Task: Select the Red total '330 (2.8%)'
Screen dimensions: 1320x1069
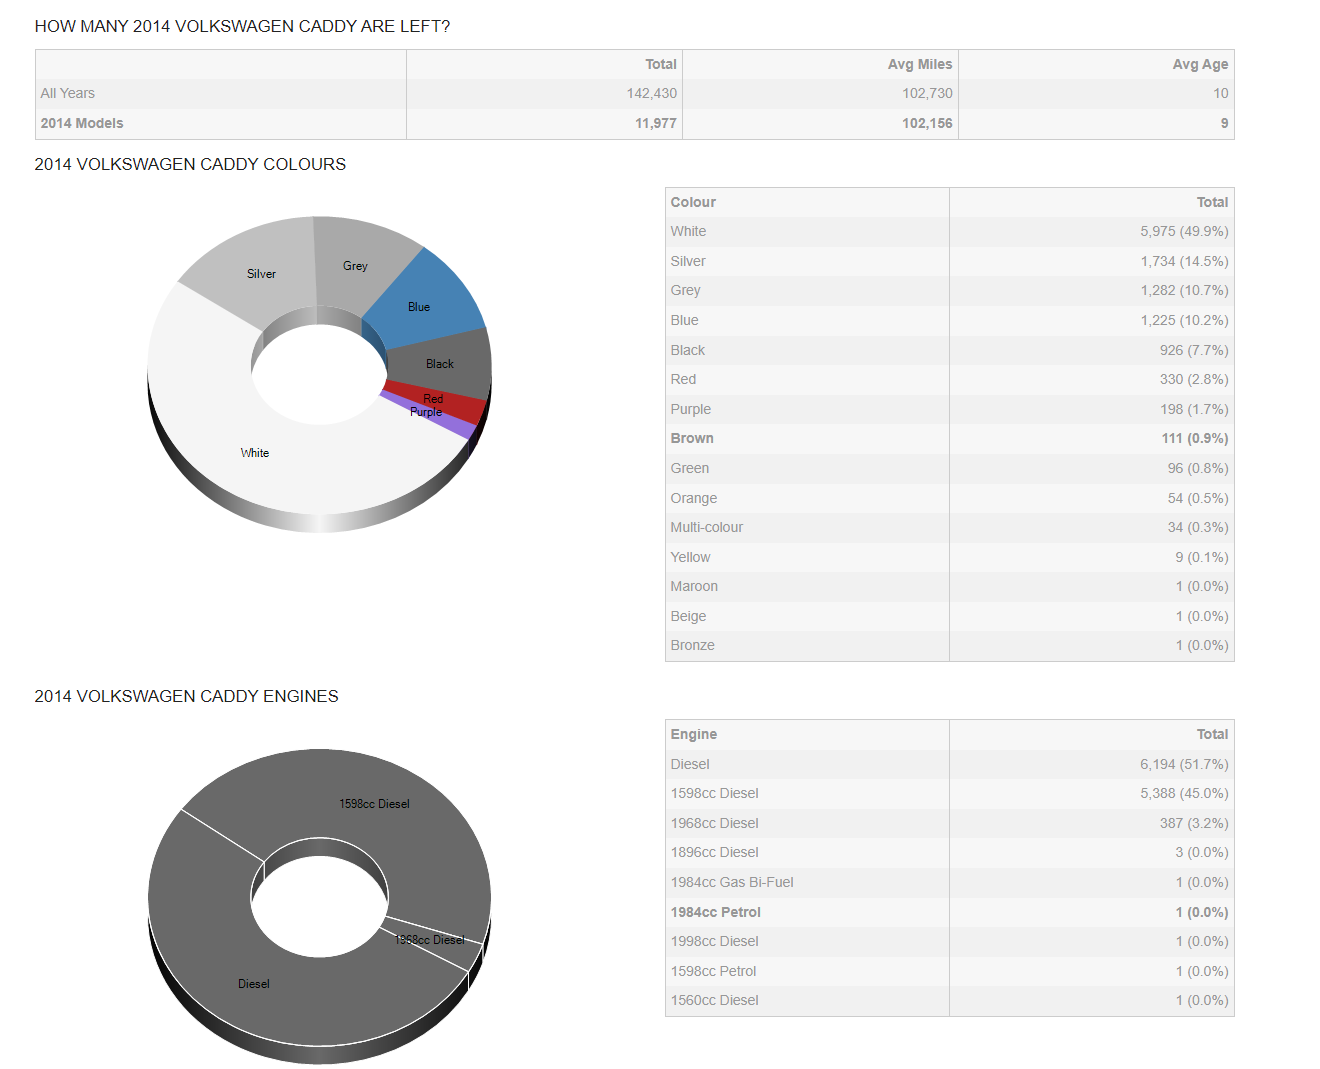Action: [1194, 379]
